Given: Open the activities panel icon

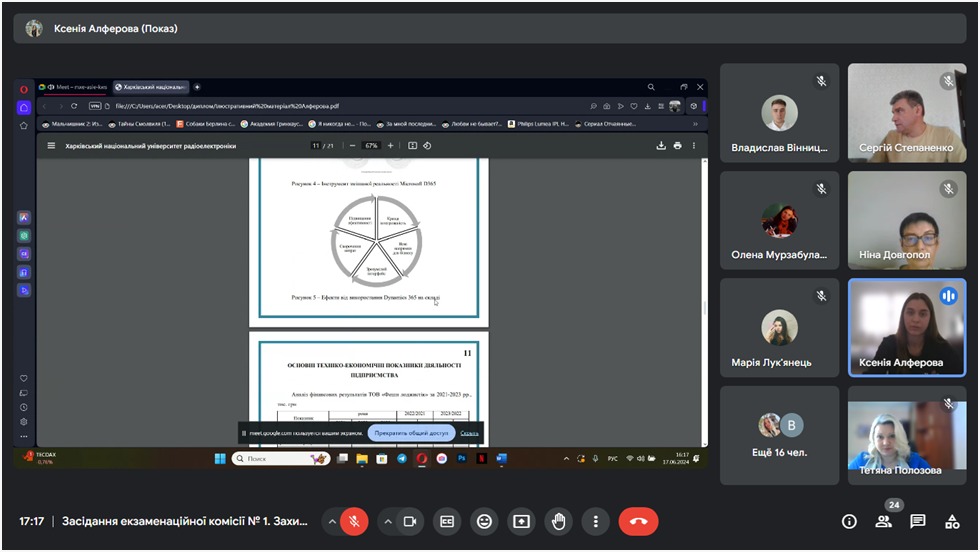Looking at the screenshot, I should (952, 521).
